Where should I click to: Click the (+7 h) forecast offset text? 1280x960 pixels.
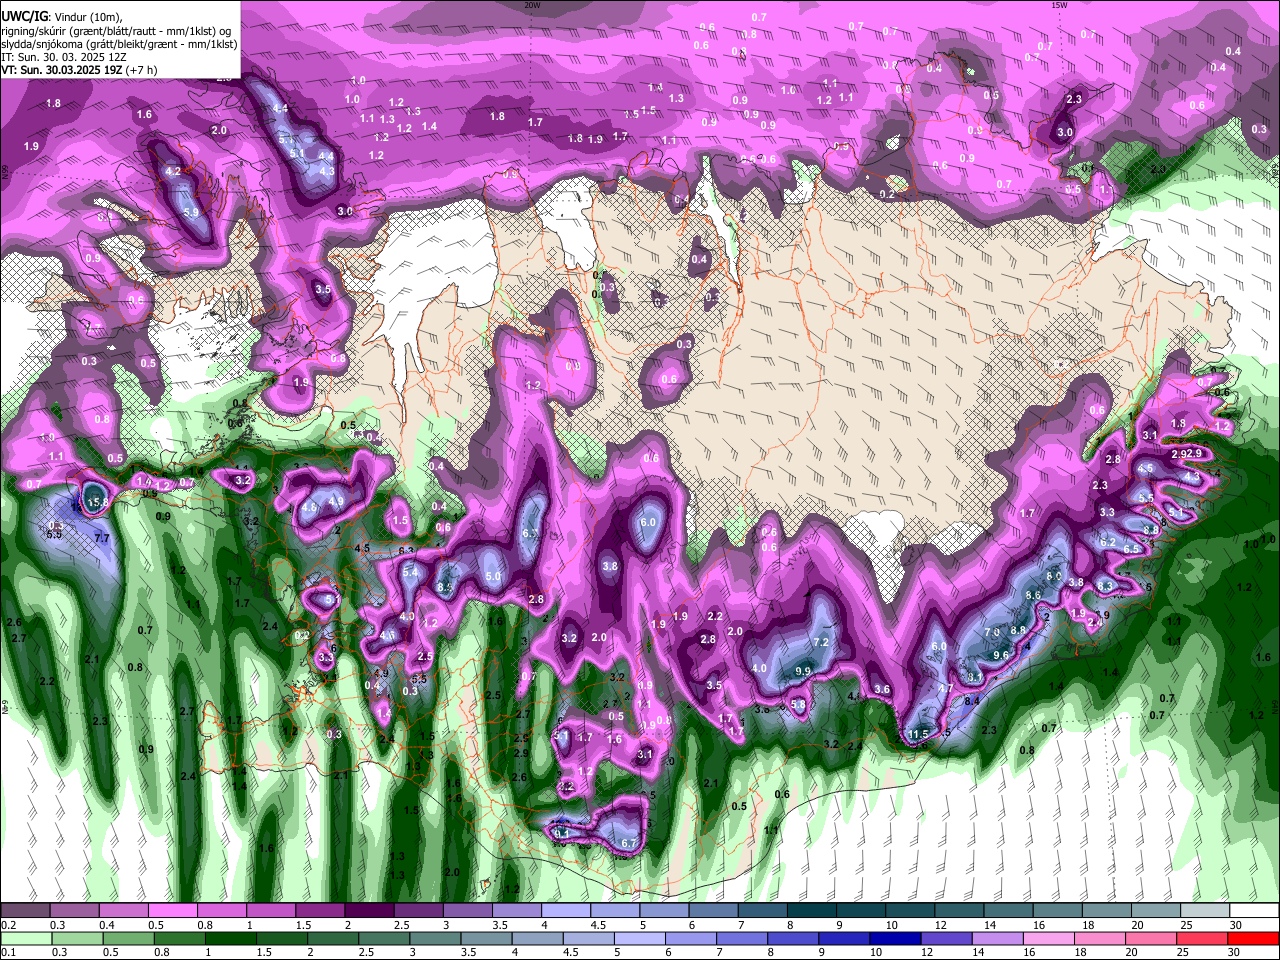pyautogui.click(x=140, y=70)
